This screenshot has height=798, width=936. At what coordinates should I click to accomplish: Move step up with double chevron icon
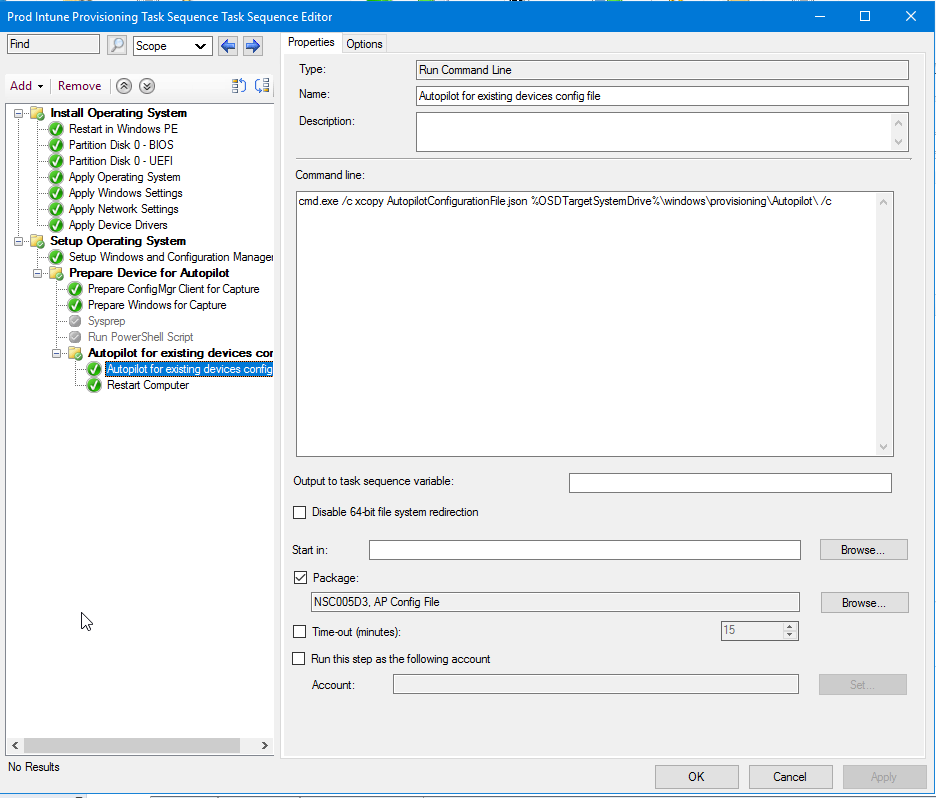click(124, 86)
